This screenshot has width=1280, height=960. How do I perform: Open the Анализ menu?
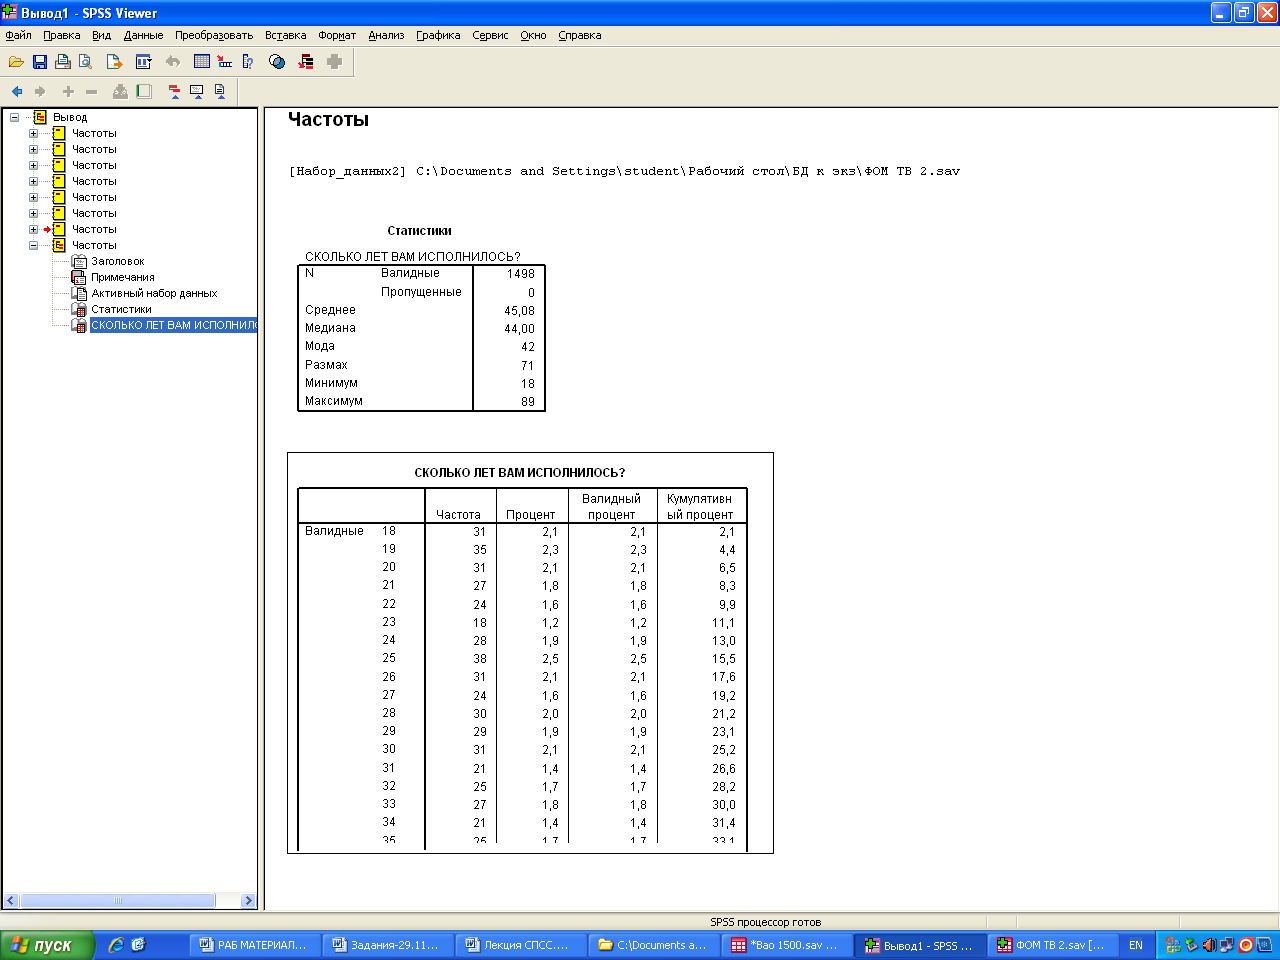pyautogui.click(x=386, y=35)
